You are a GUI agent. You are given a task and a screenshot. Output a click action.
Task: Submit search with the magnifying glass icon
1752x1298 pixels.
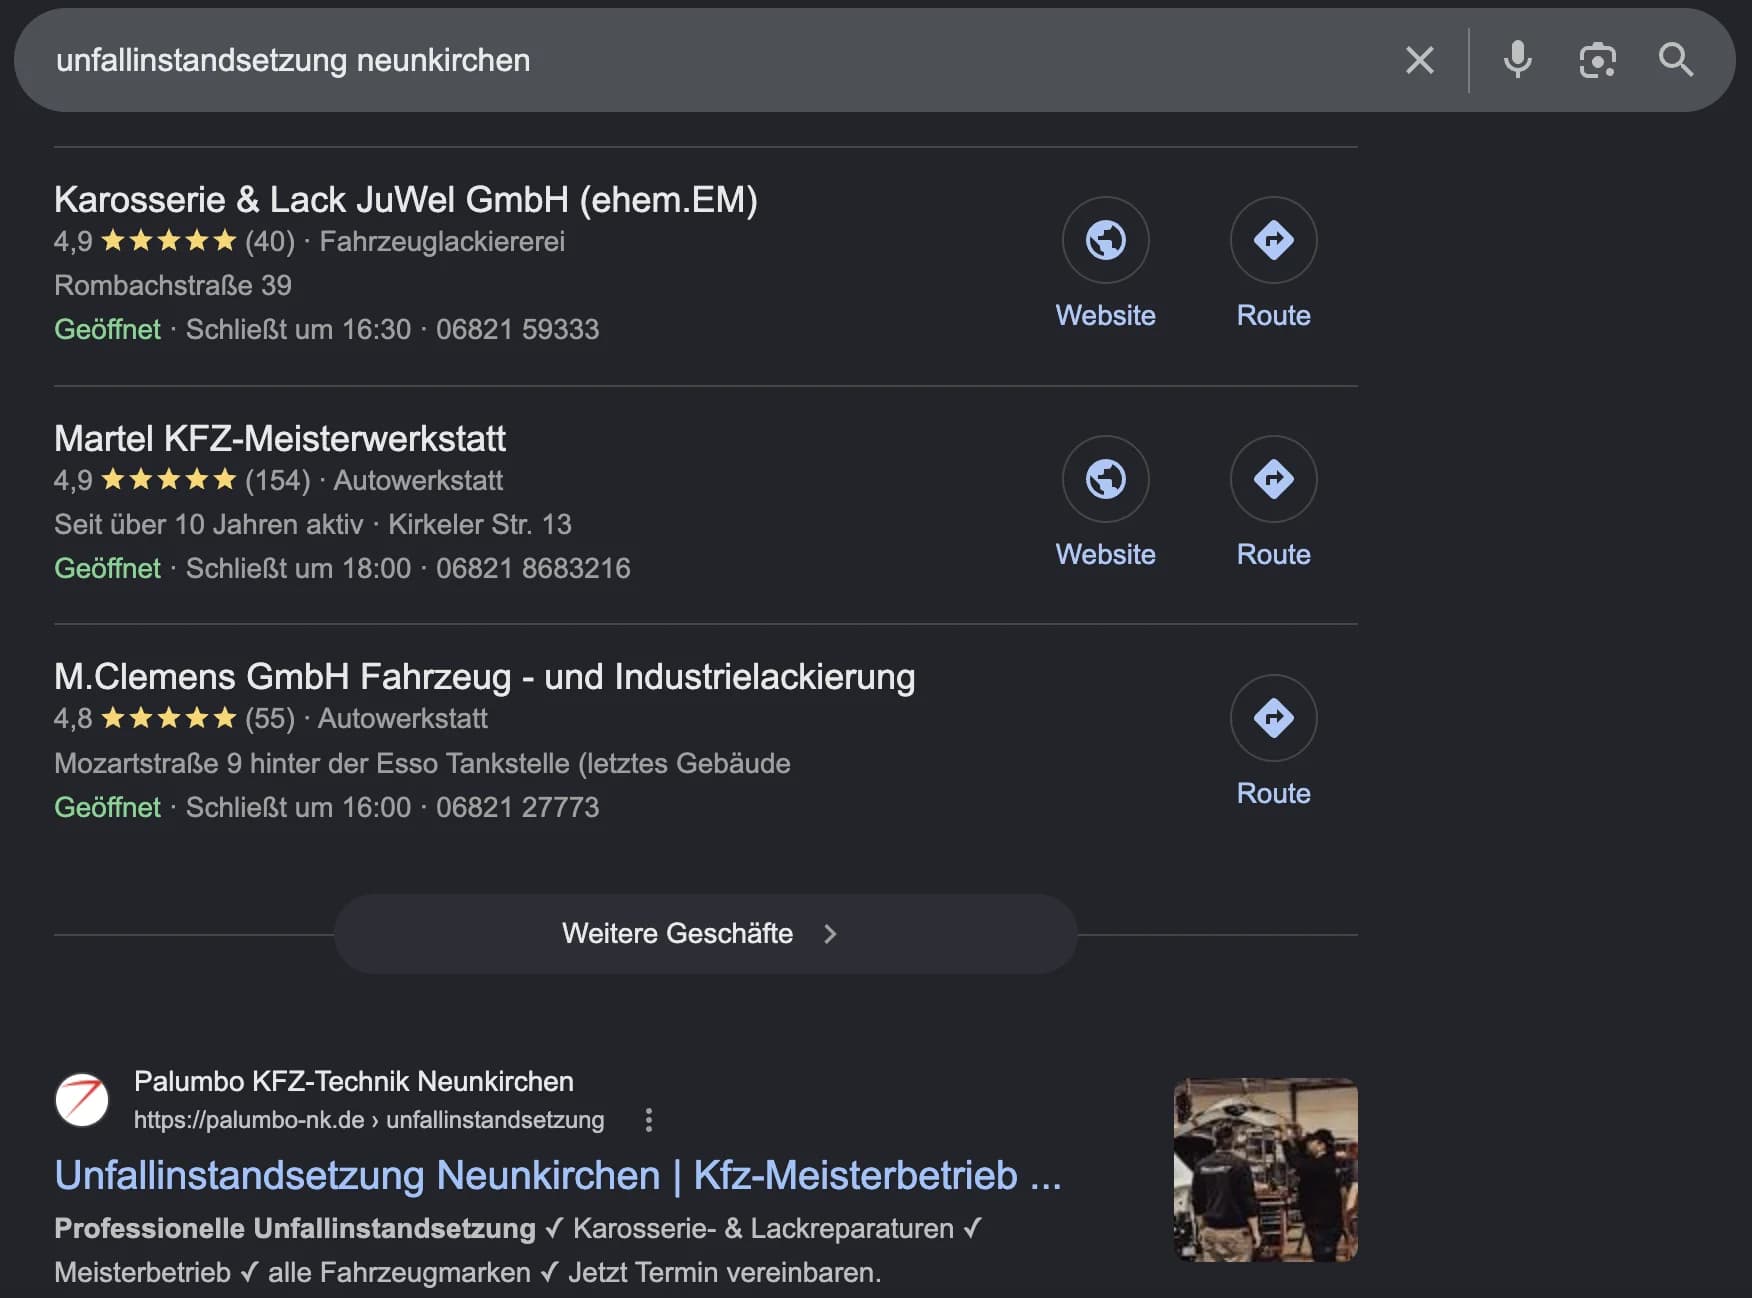[1676, 60]
